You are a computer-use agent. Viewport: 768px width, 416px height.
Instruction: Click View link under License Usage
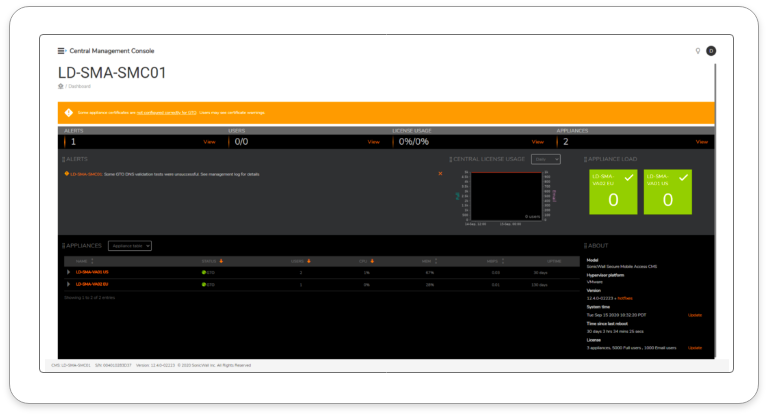coord(536,142)
